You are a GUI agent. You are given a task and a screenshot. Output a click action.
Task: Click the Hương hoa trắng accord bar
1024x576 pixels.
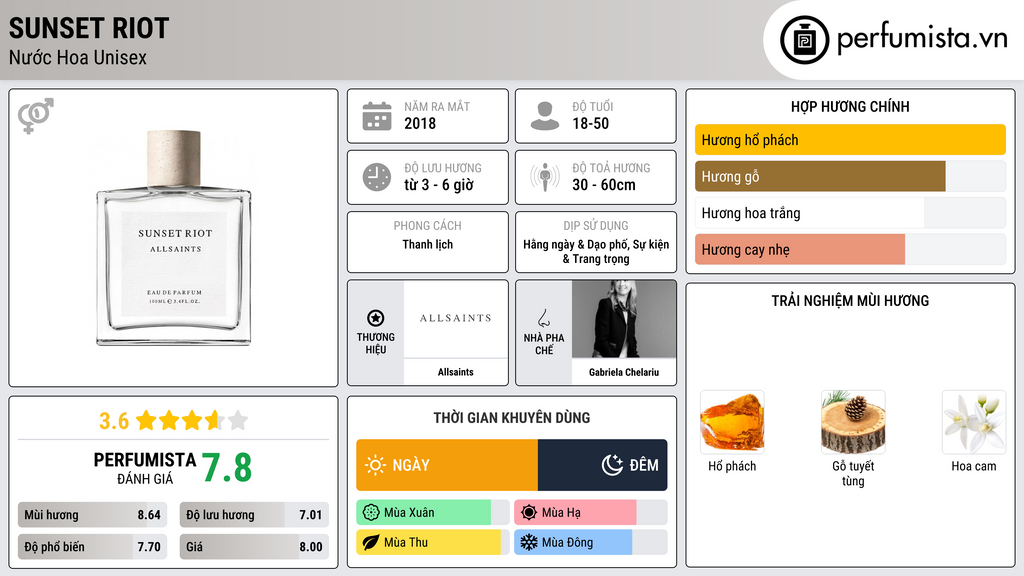click(x=850, y=213)
